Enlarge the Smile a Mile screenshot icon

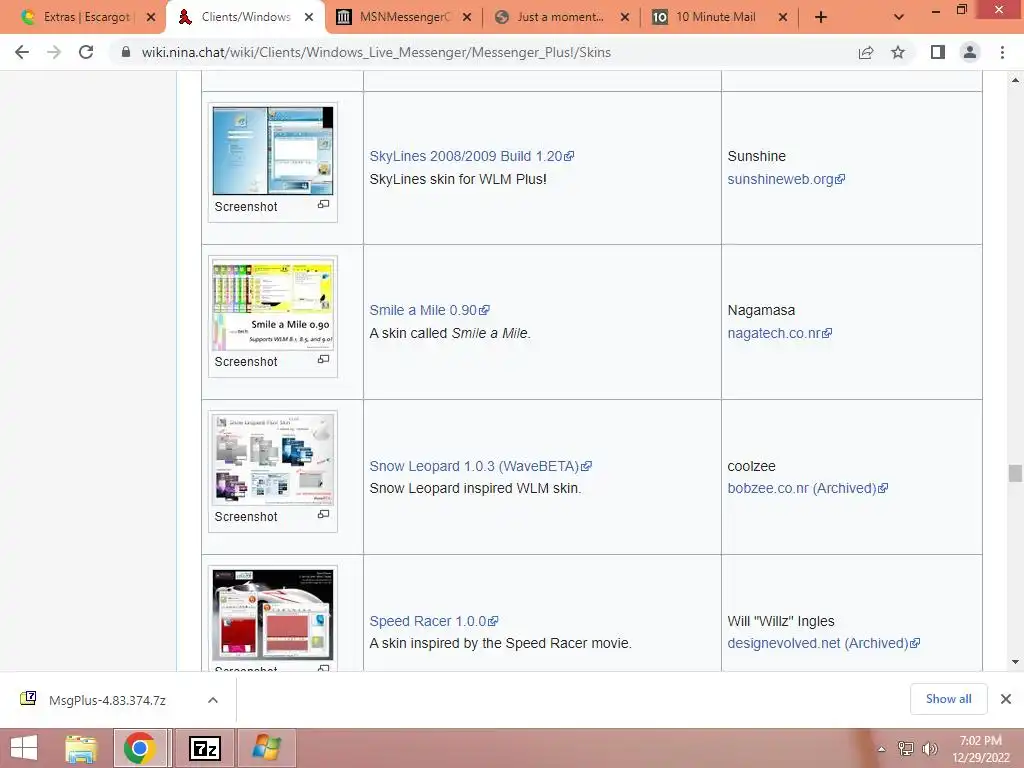[x=323, y=359]
